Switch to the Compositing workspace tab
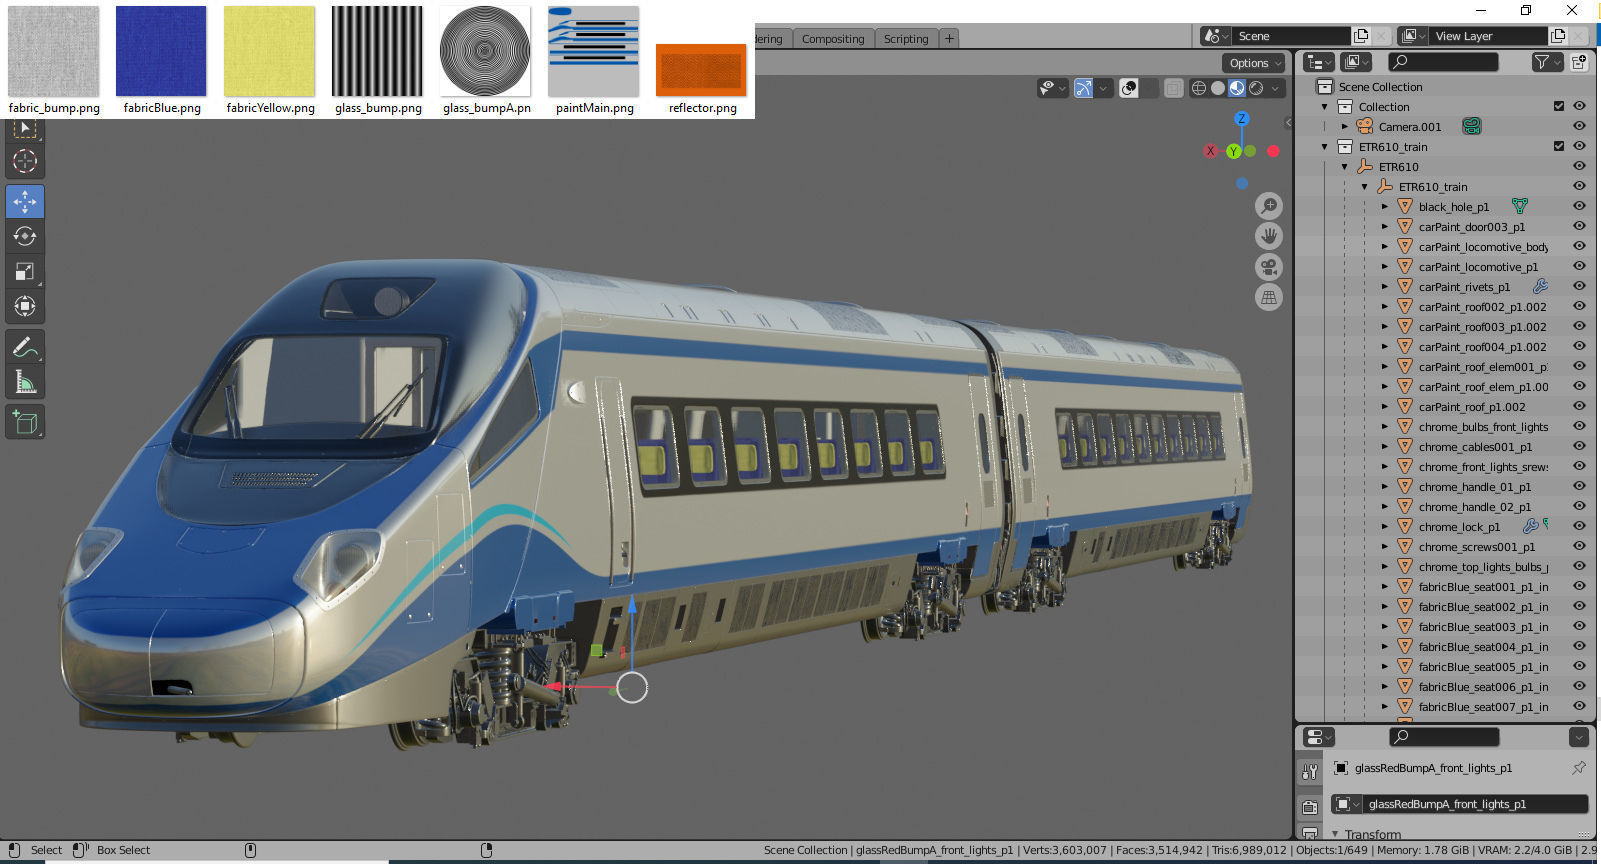1601x864 pixels. (833, 39)
